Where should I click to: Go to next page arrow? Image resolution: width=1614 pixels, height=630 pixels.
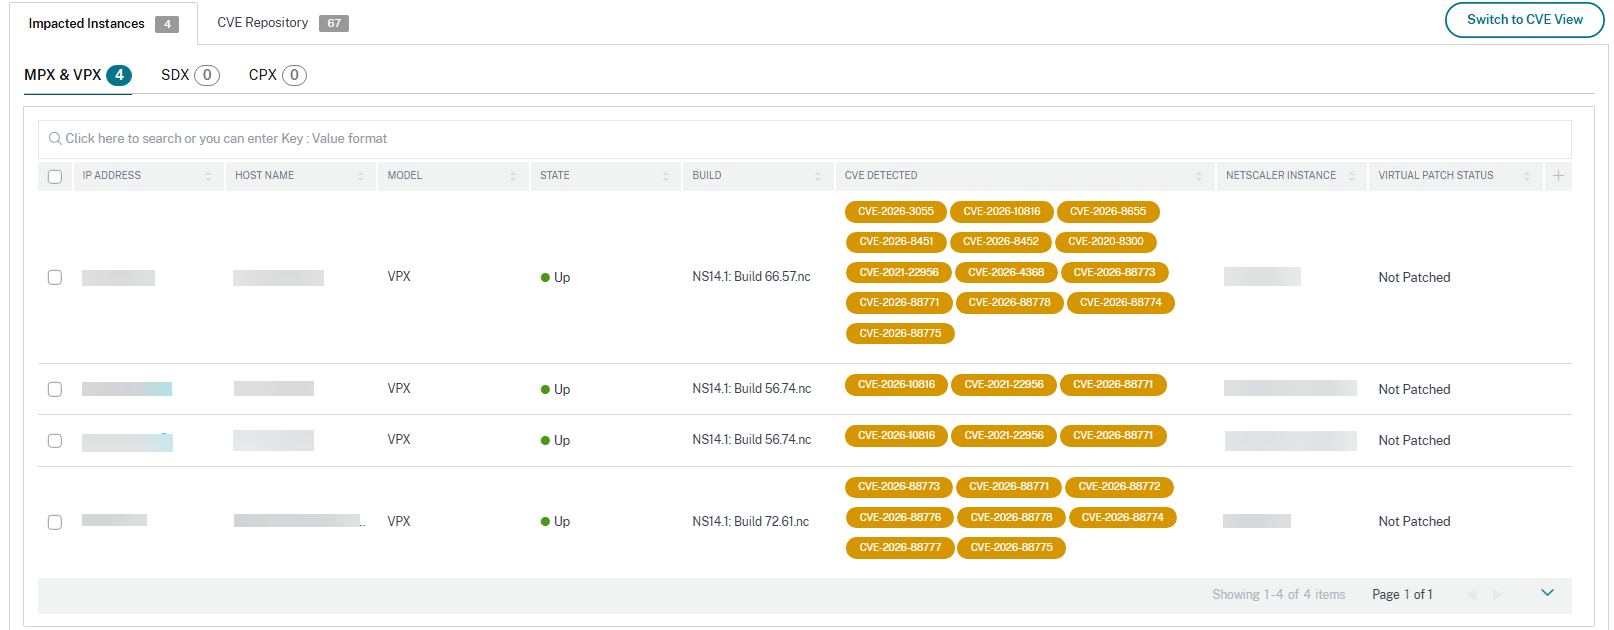[x=1497, y=594]
